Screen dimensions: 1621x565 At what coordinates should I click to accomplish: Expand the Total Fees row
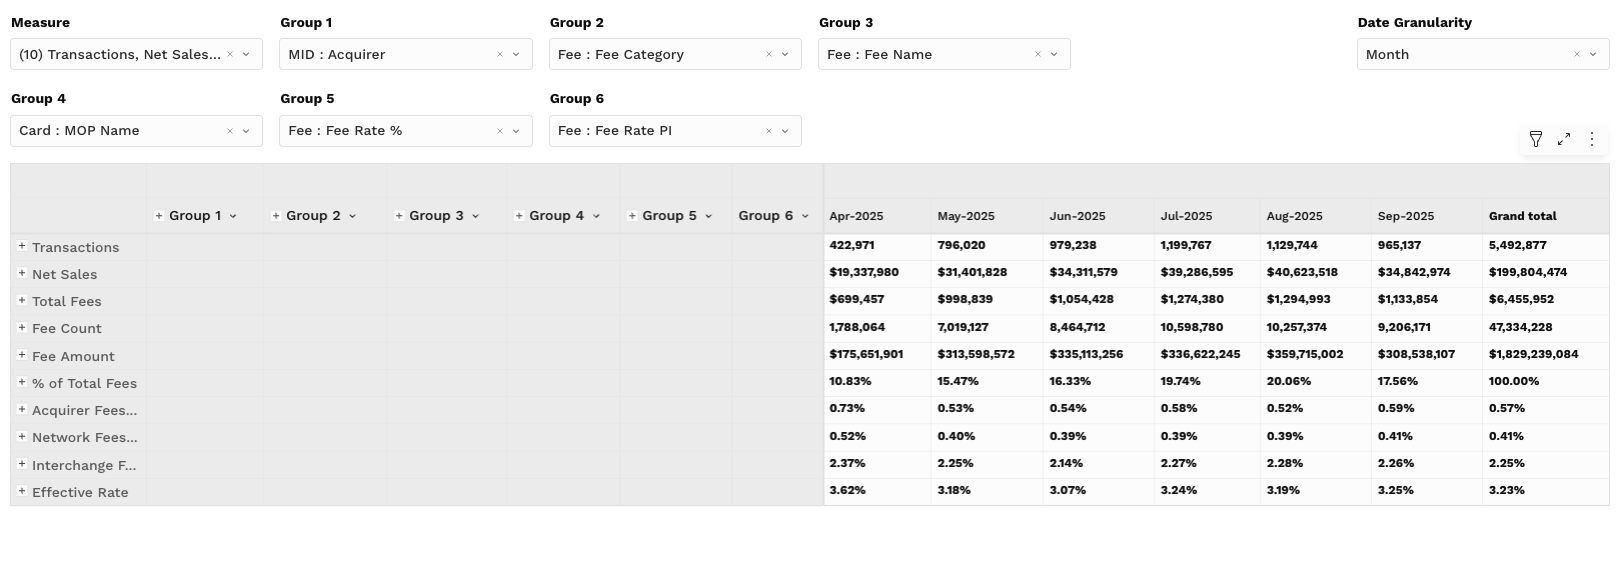click(22, 300)
